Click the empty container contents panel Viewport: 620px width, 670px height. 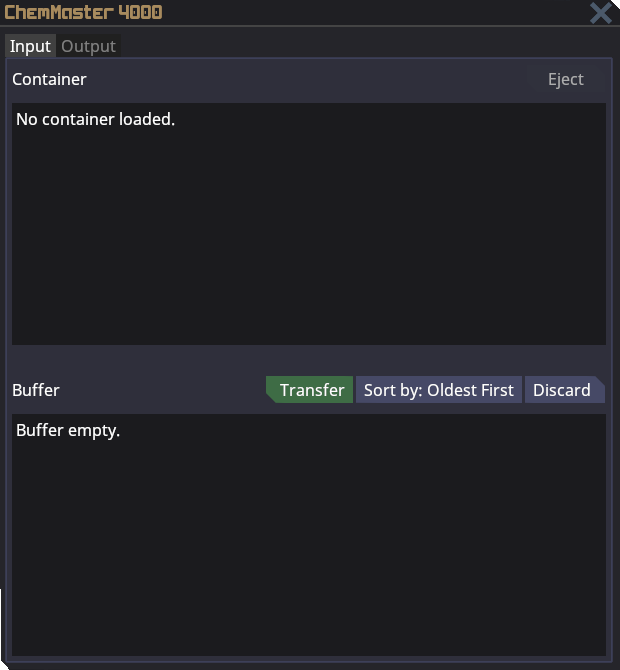(308, 240)
